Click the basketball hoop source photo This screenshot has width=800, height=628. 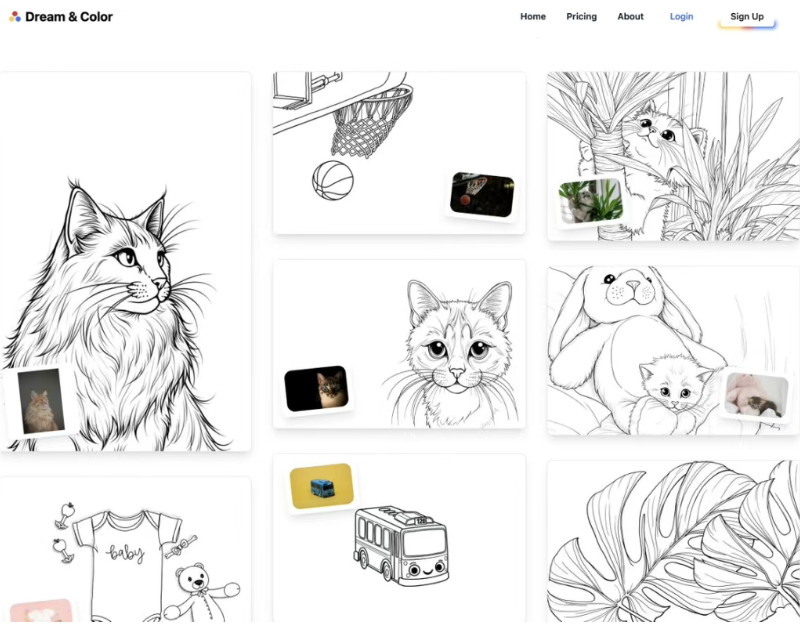481,195
